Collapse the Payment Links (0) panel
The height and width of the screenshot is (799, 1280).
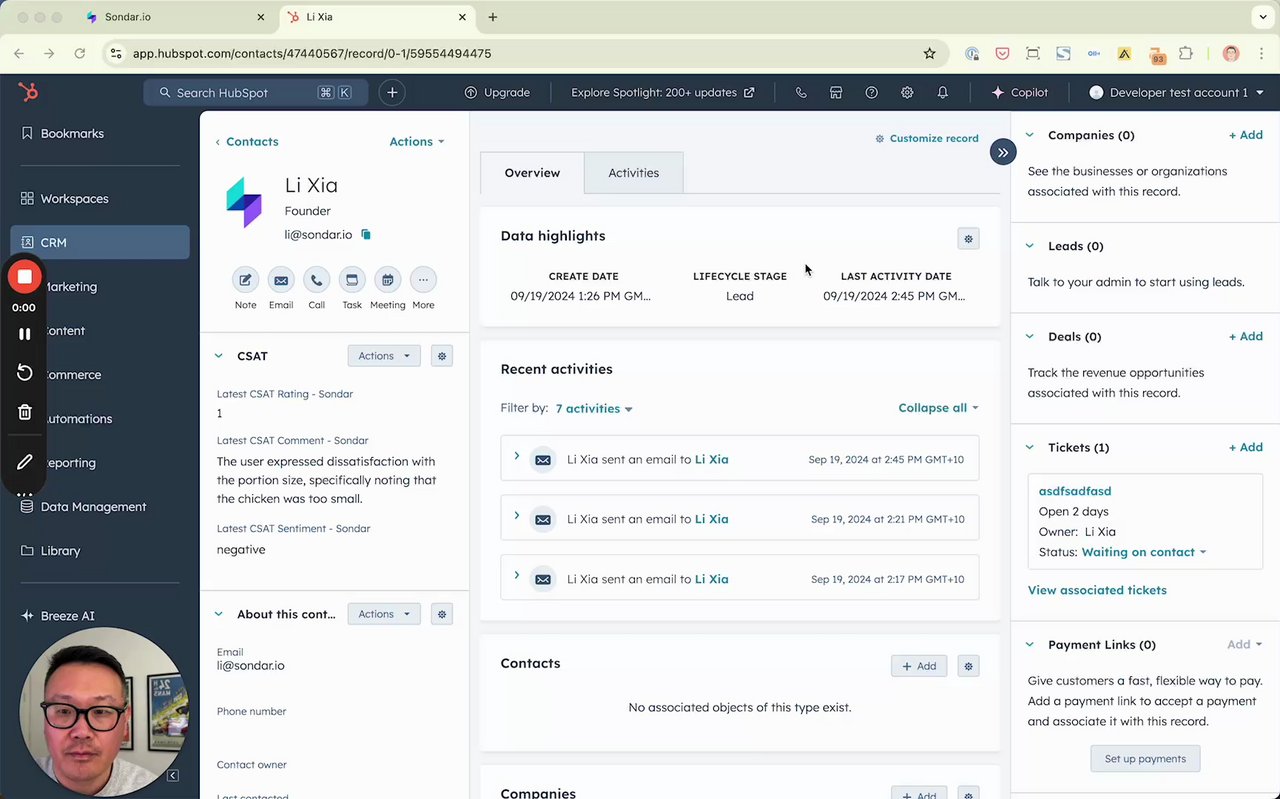(x=1030, y=645)
